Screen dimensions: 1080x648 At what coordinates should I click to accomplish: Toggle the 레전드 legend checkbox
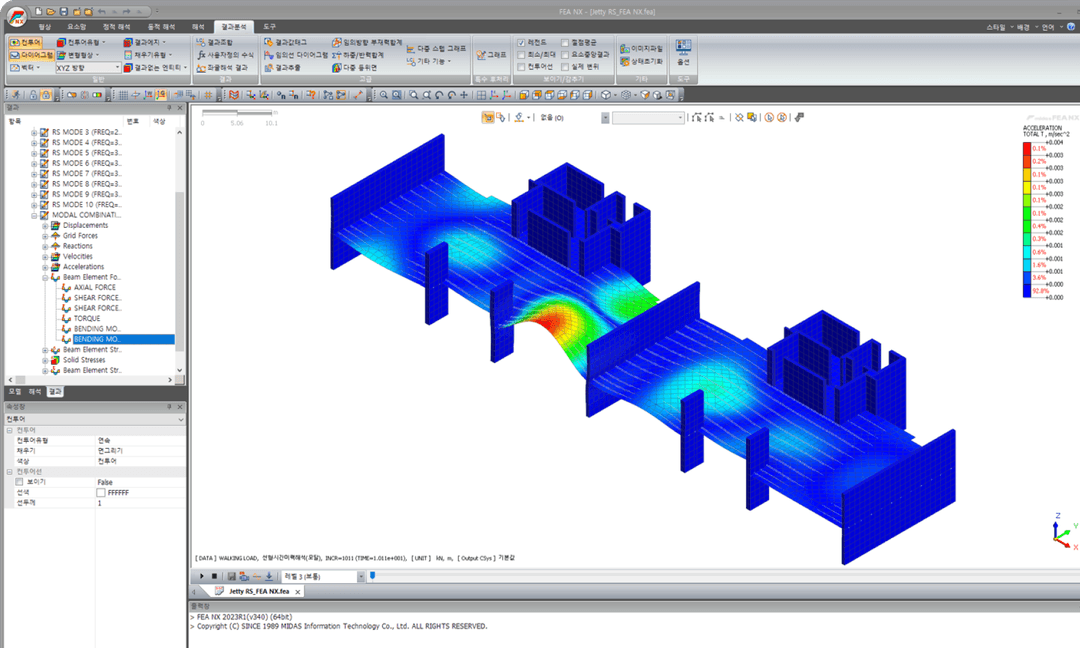521,43
